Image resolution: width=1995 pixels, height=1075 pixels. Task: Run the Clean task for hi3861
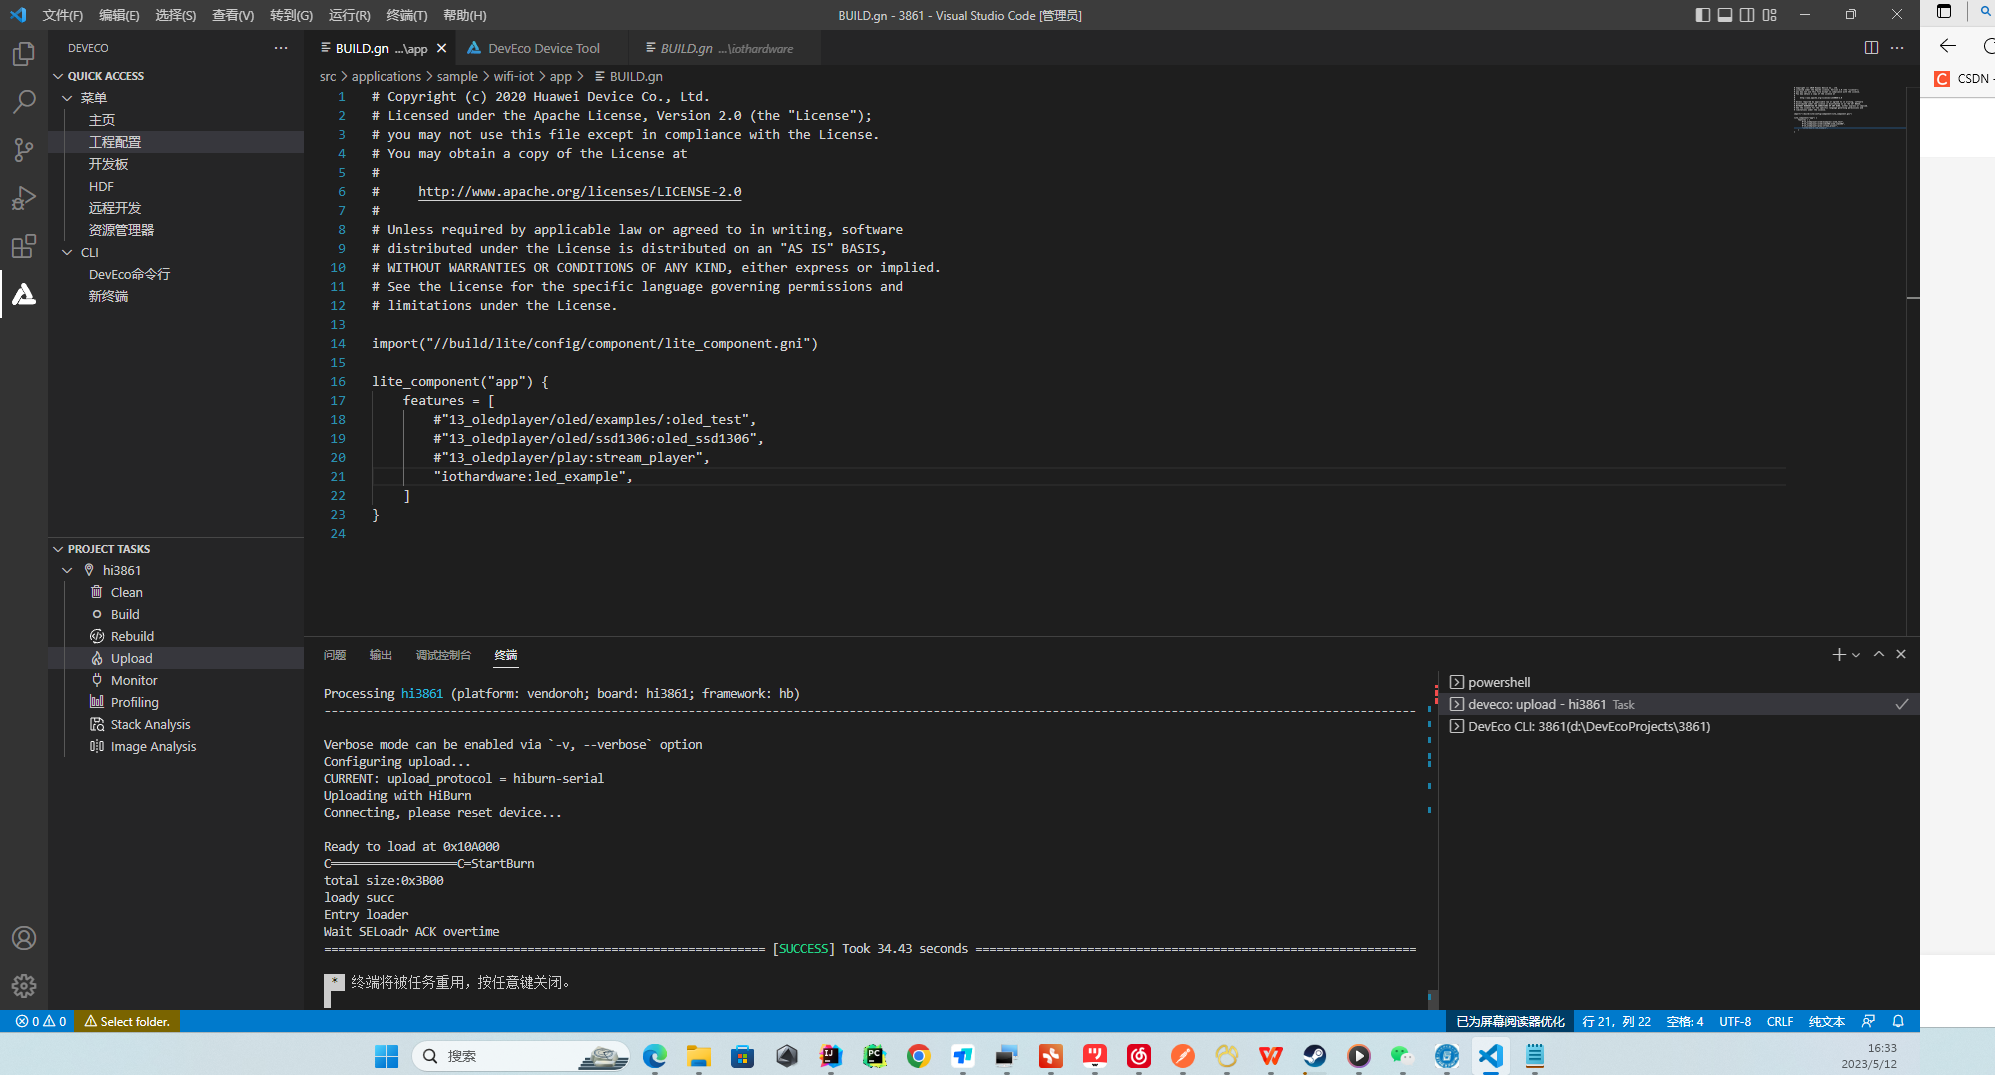click(x=126, y=592)
